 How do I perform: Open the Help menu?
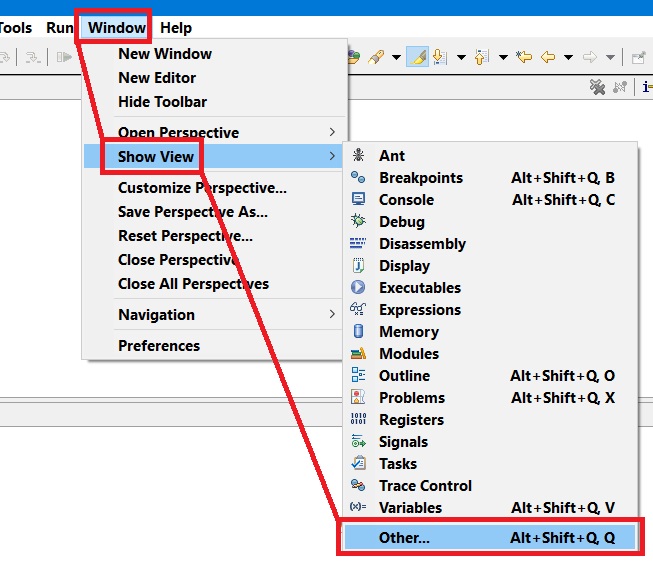click(176, 28)
